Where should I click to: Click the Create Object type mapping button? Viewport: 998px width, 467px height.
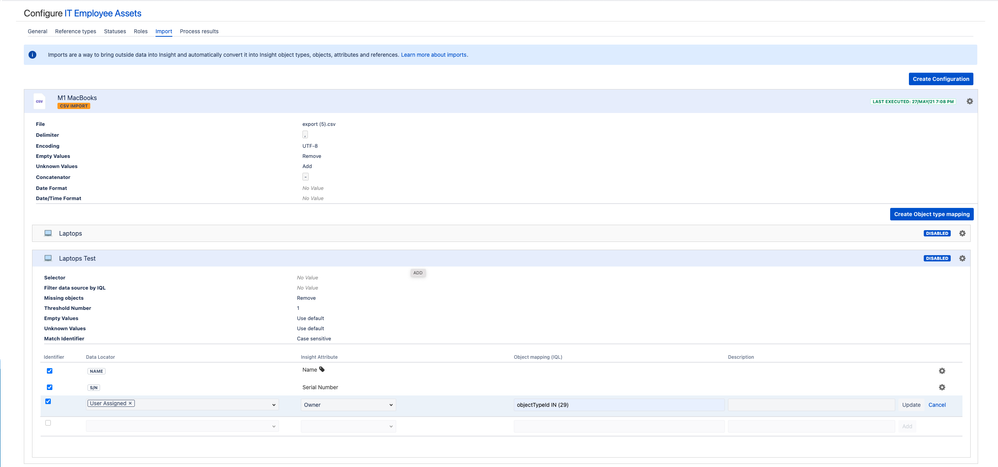pyautogui.click(x=931, y=214)
